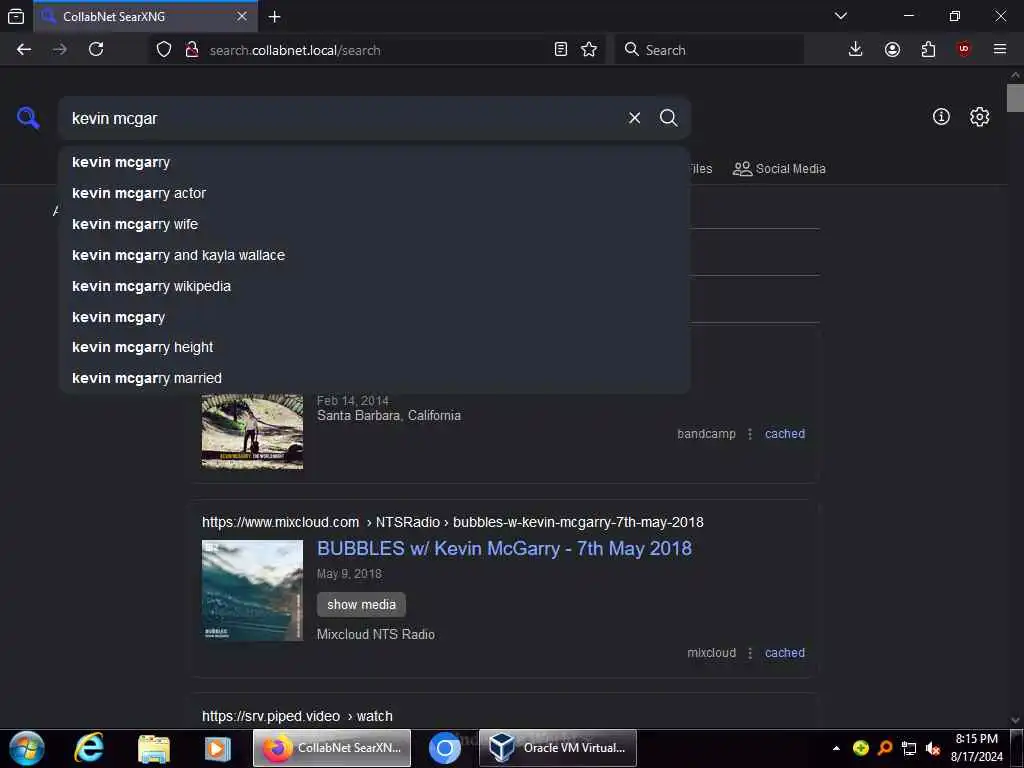Open BUBBLES w/ Kevin McGarry result title
This screenshot has width=1024, height=768.
504,549
